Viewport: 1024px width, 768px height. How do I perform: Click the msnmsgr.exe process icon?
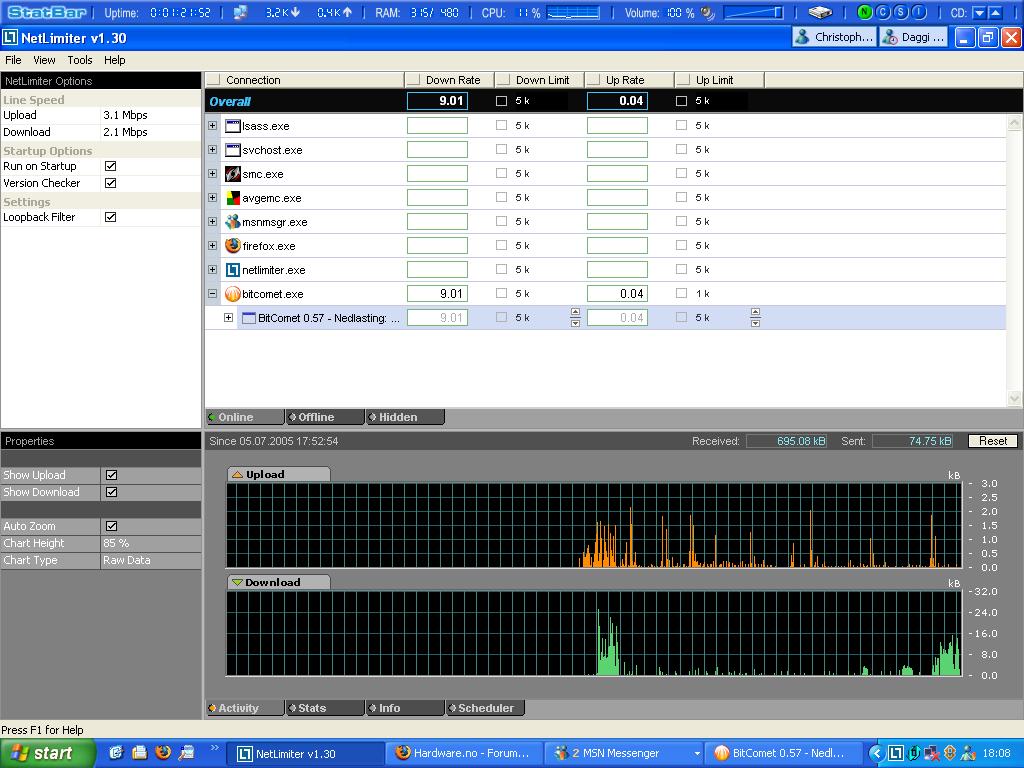232,222
